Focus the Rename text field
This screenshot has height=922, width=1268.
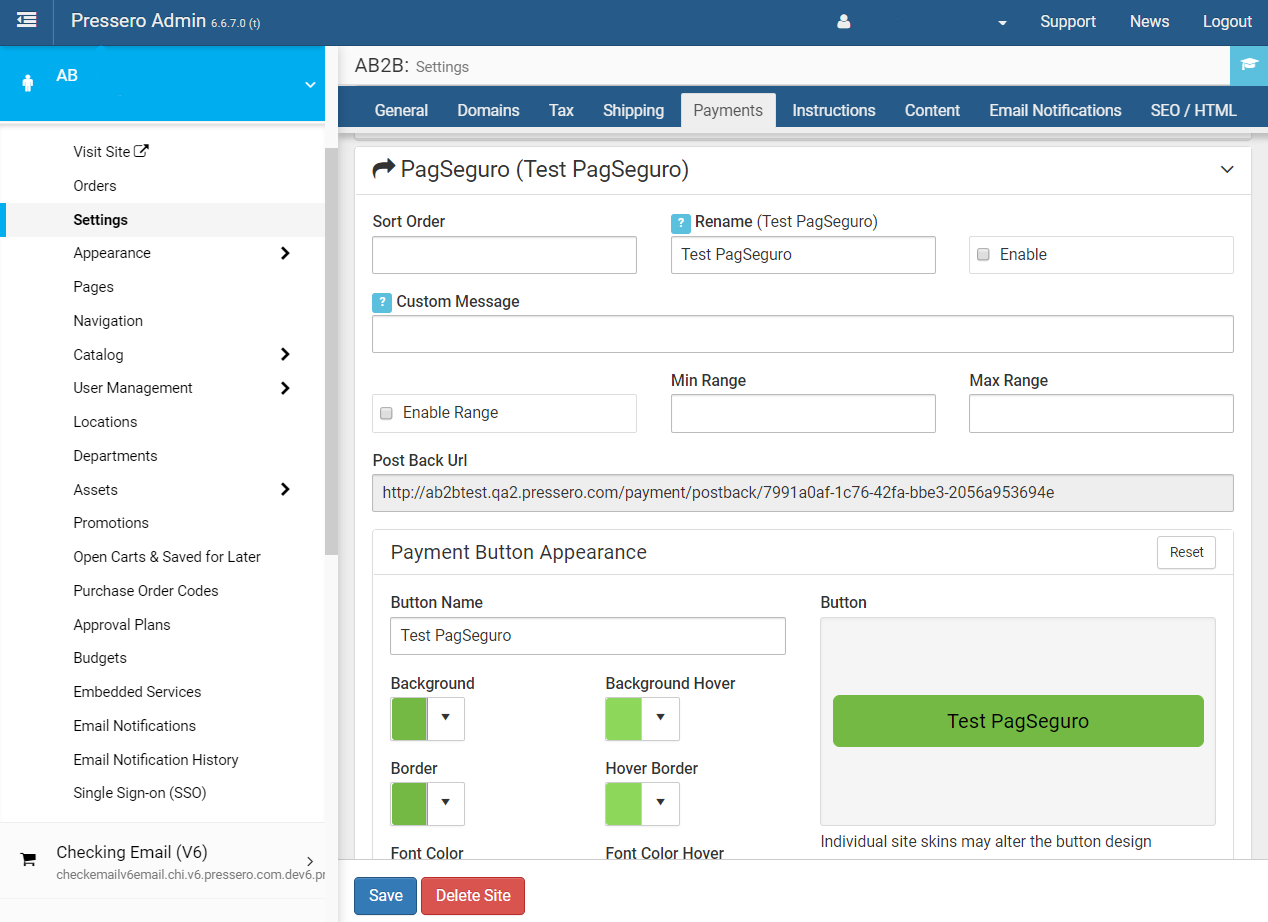(803, 255)
